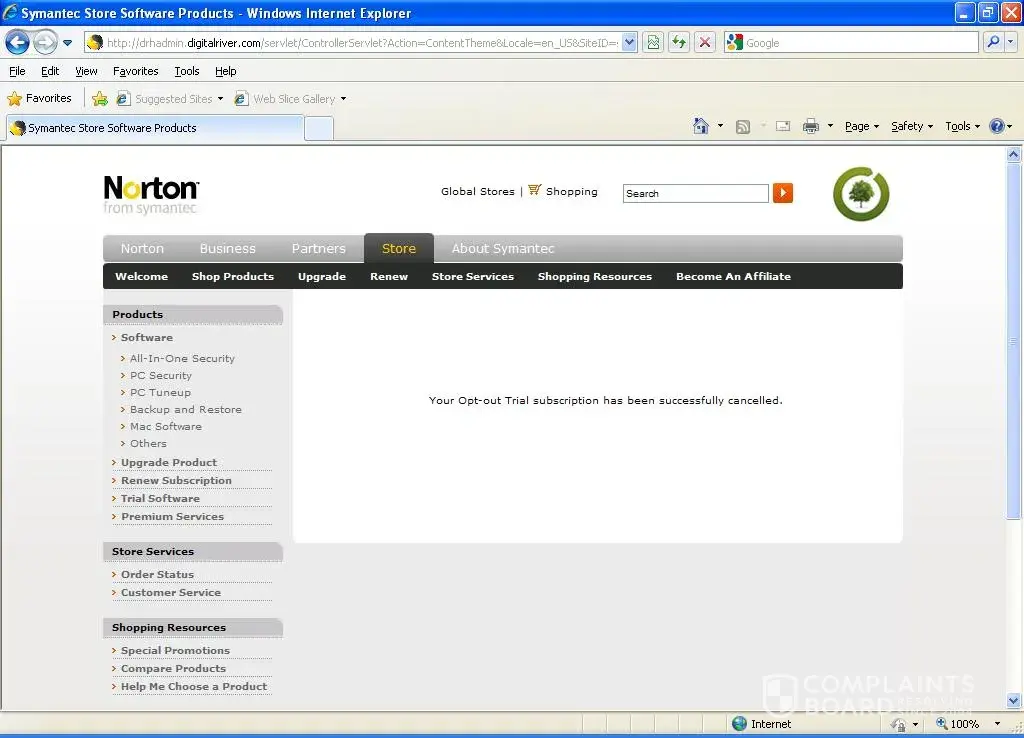1024x738 pixels.
Task: Click the Norton site Search field
Action: [x=695, y=194]
